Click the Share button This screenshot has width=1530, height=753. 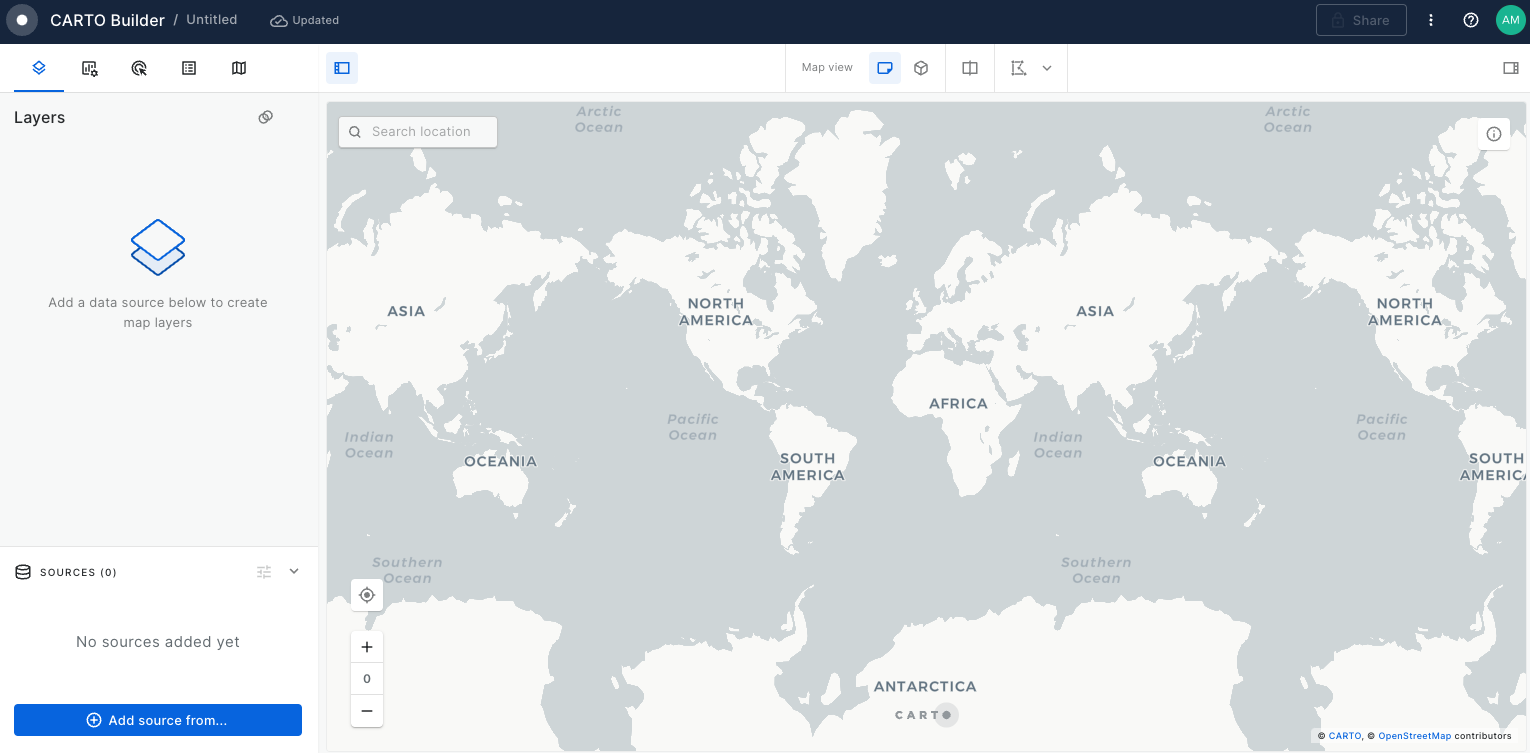click(x=1361, y=20)
